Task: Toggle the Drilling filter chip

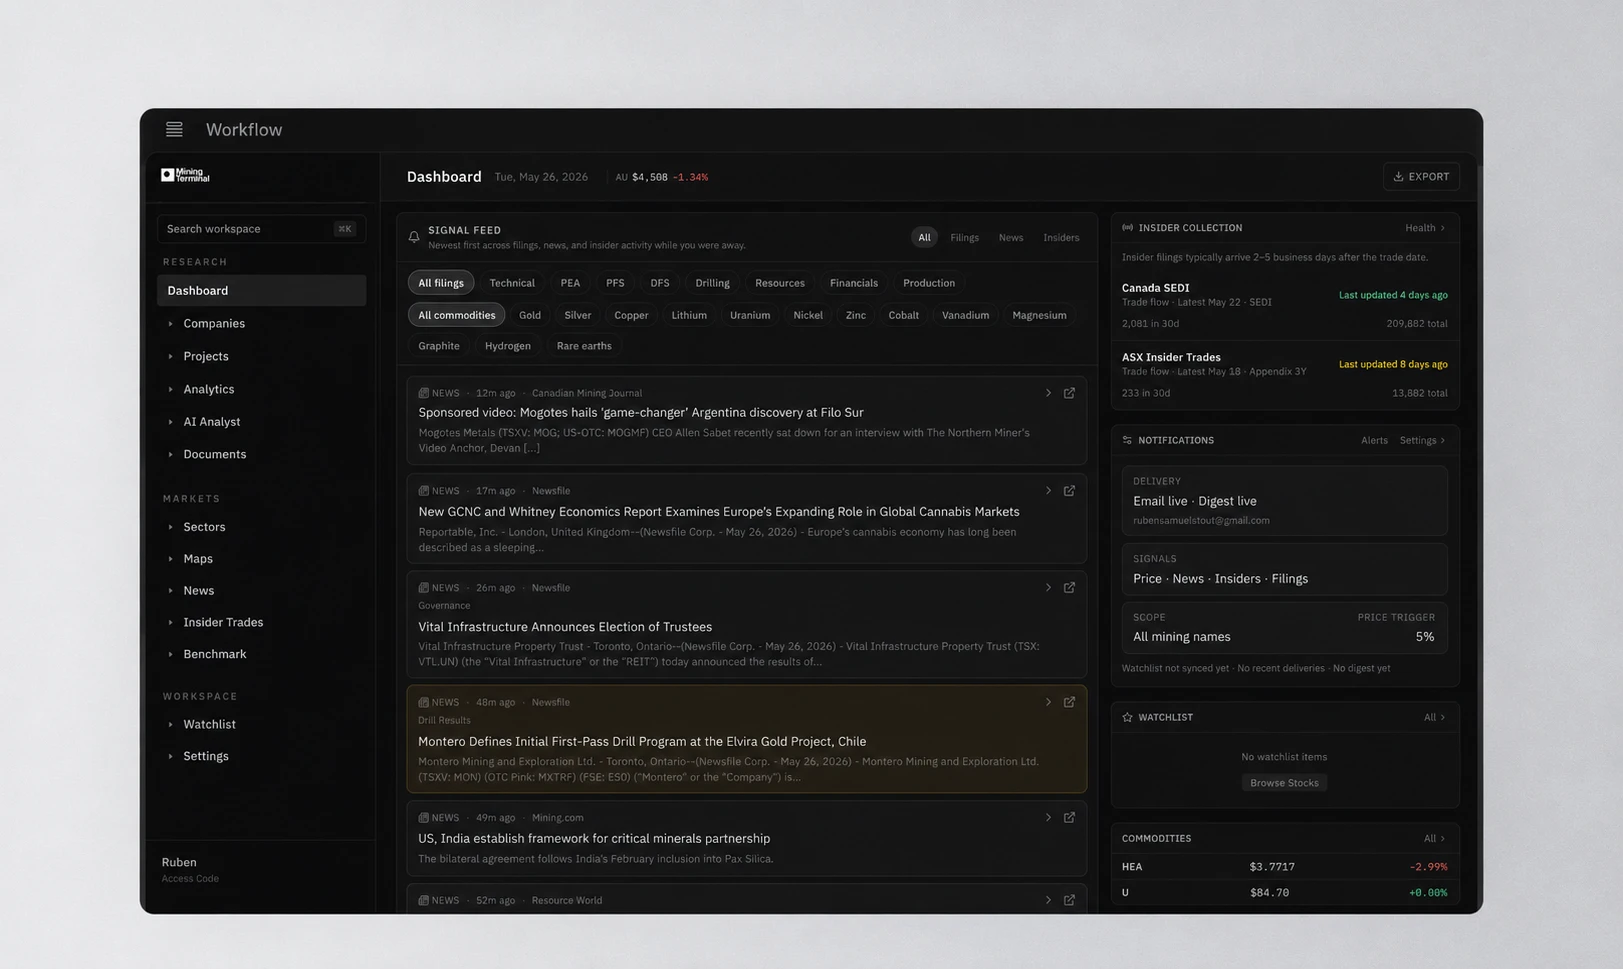Action: tap(712, 283)
